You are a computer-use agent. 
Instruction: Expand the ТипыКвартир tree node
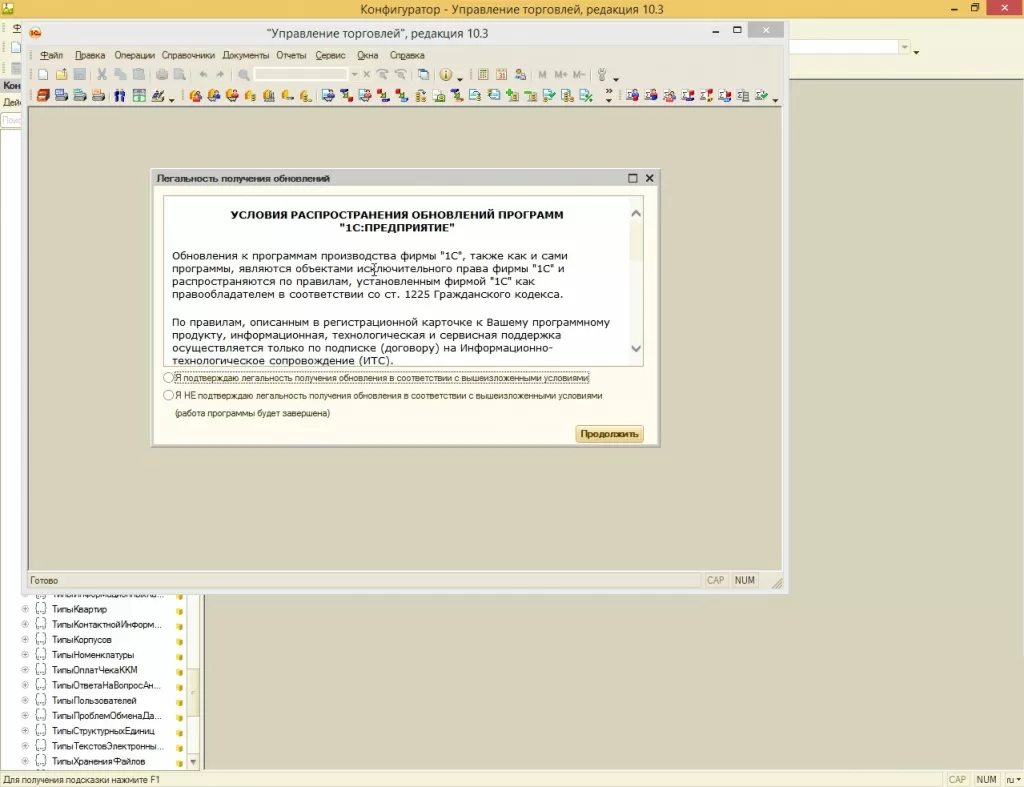click(25, 609)
